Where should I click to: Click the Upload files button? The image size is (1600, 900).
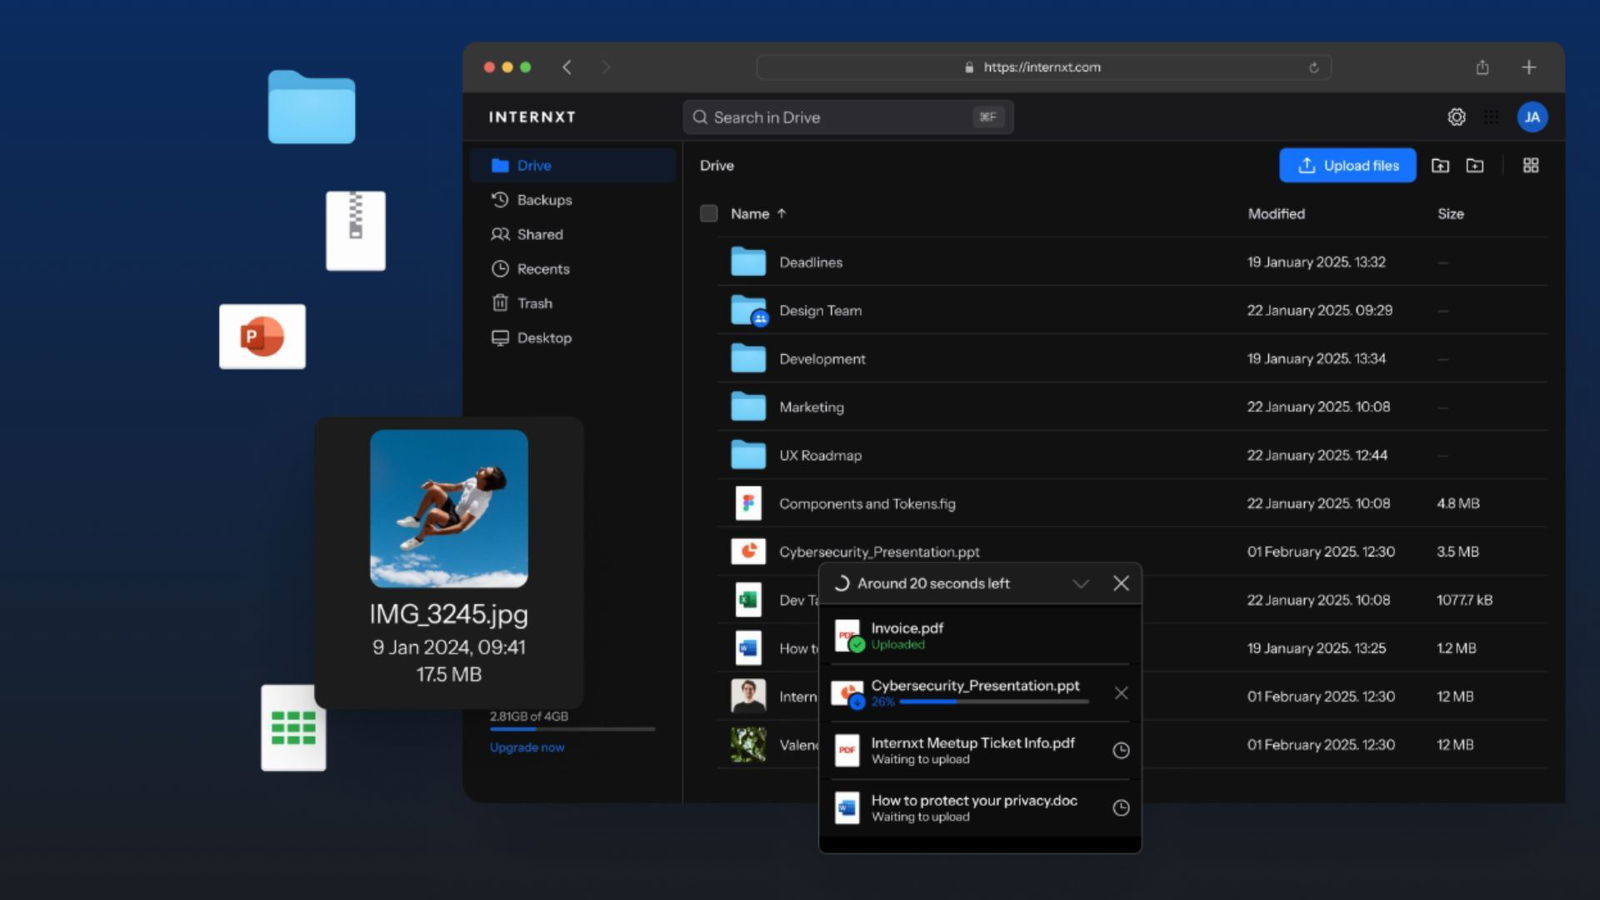click(1347, 166)
